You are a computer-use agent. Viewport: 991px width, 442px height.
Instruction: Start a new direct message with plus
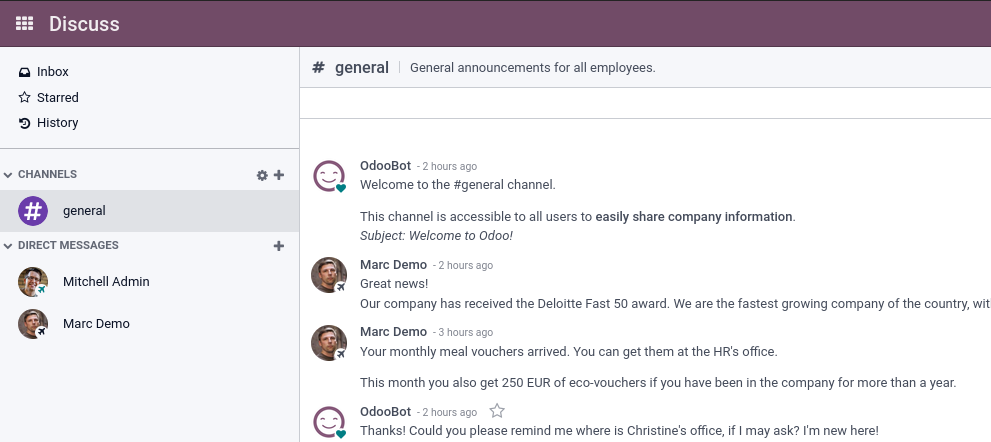[279, 246]
